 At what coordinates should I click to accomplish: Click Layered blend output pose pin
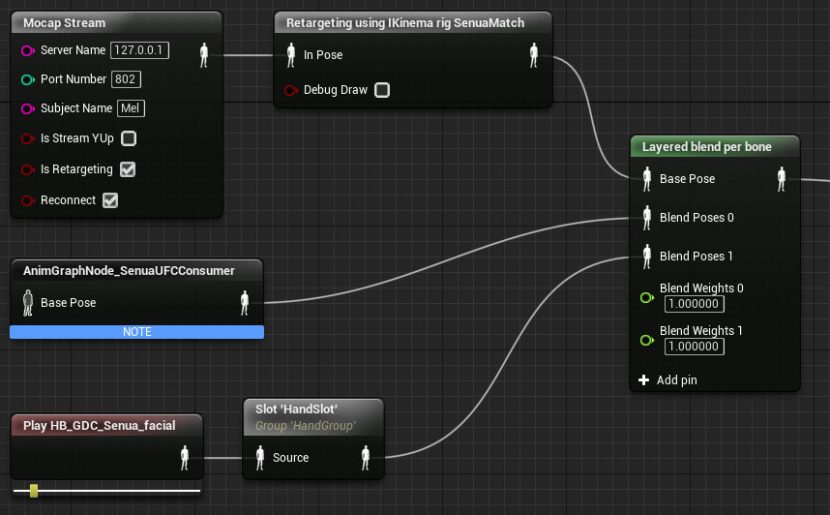pyautogui.click(x=781, y=179)
